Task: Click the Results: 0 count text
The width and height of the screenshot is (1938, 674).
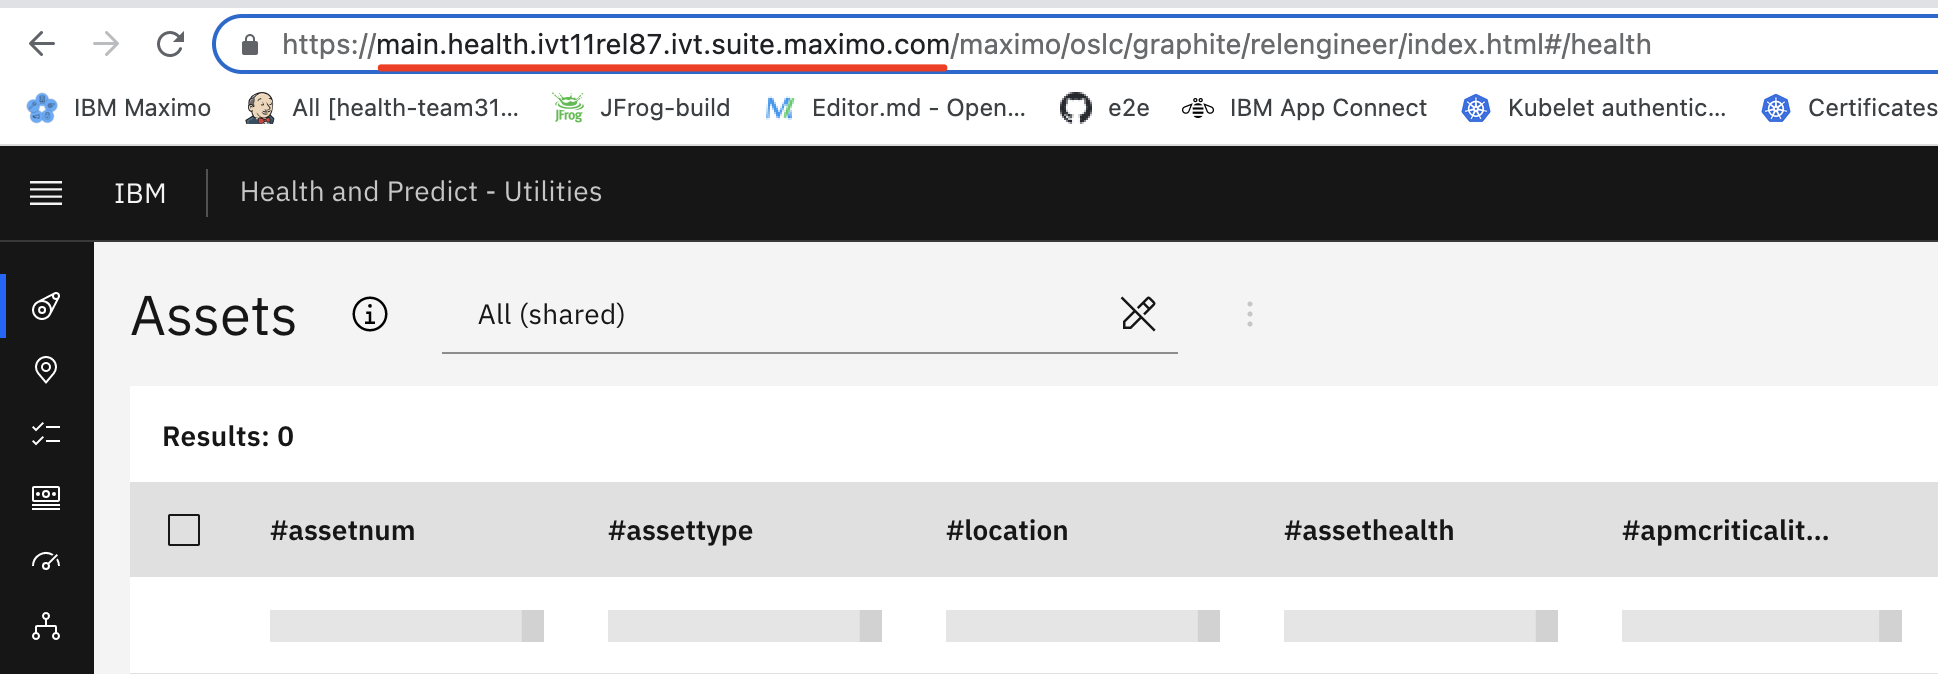Action: pos(228,437)
